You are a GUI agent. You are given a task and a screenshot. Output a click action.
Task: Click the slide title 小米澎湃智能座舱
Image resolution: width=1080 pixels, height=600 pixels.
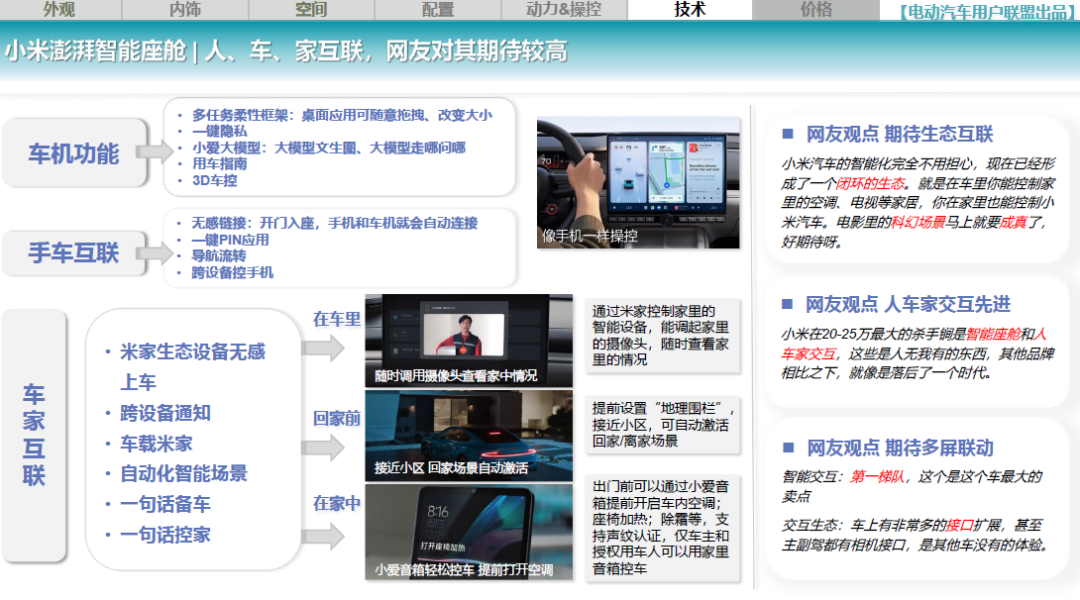[x=96, y=51]
